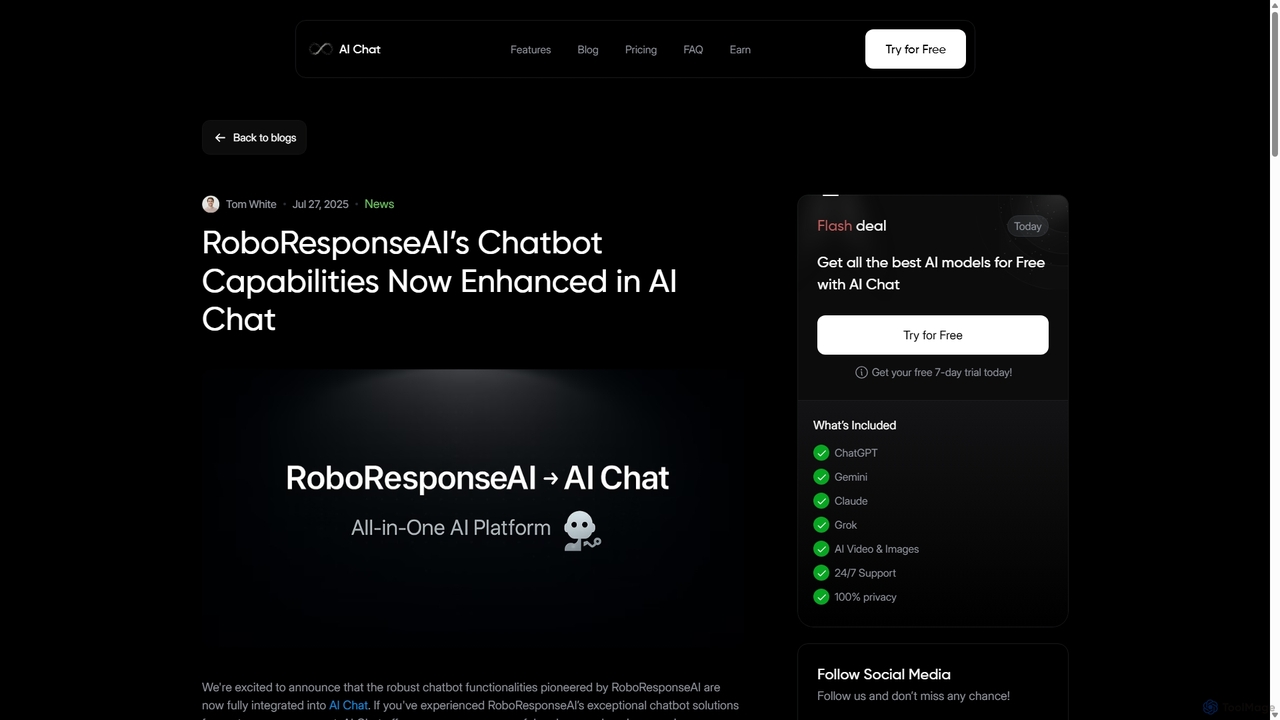This screenshot has width=1280, height=720.
Task: Click the Grok list item text
Action: point(846,525)
